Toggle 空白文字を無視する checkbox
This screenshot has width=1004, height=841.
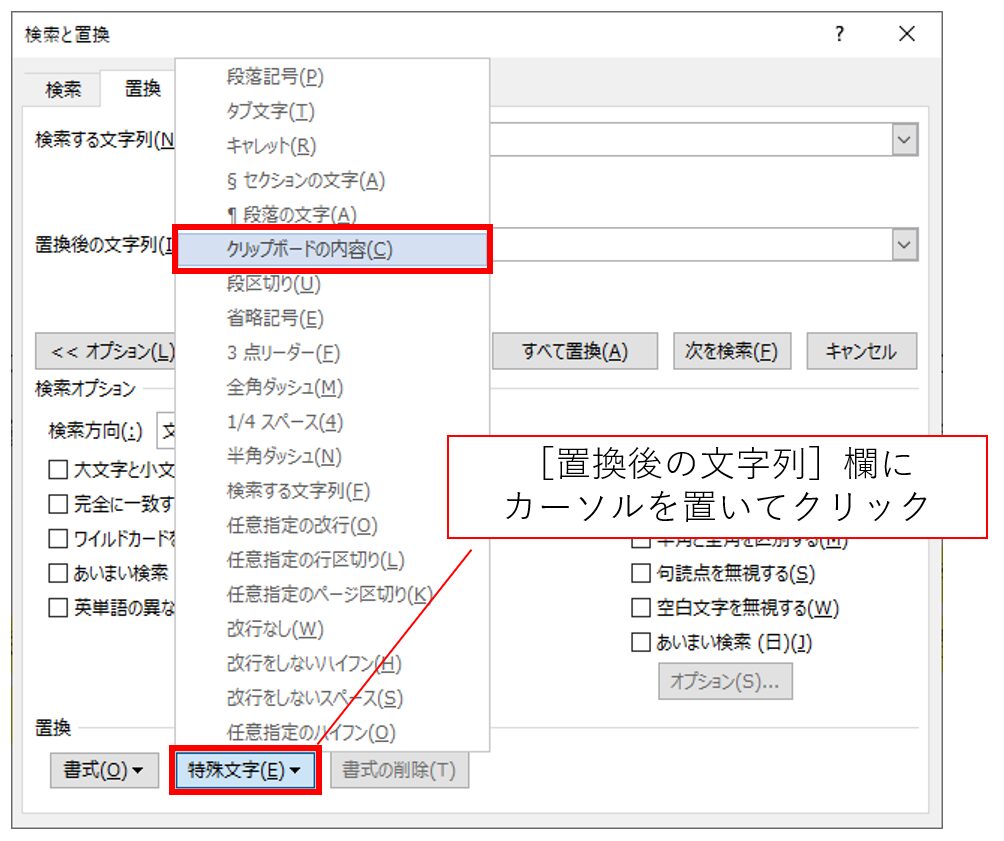pos(640,608)
